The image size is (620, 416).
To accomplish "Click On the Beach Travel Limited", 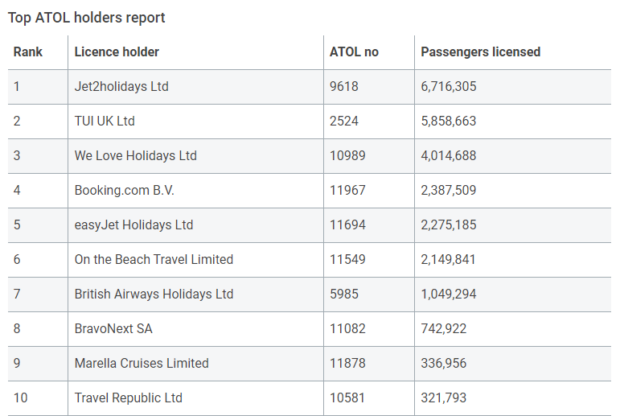I will coord(153,259).
